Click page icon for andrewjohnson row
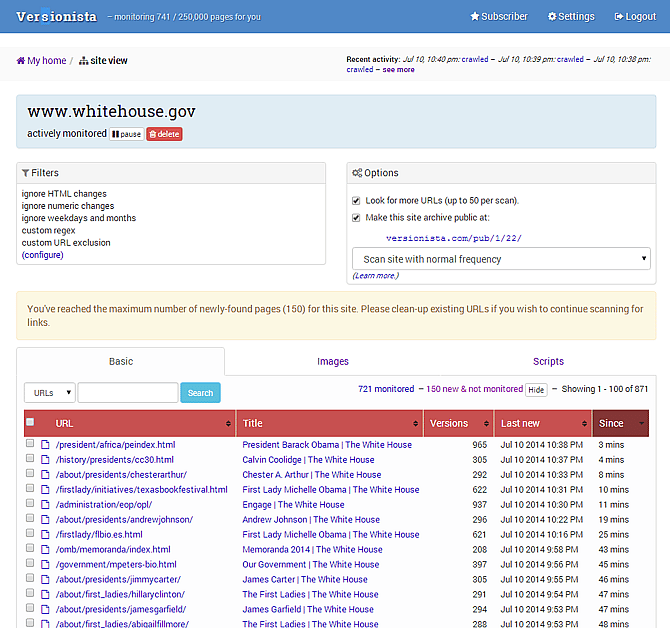Image resolution: width=670 pixels, height=628 pixels. click(x=45, y=519)
